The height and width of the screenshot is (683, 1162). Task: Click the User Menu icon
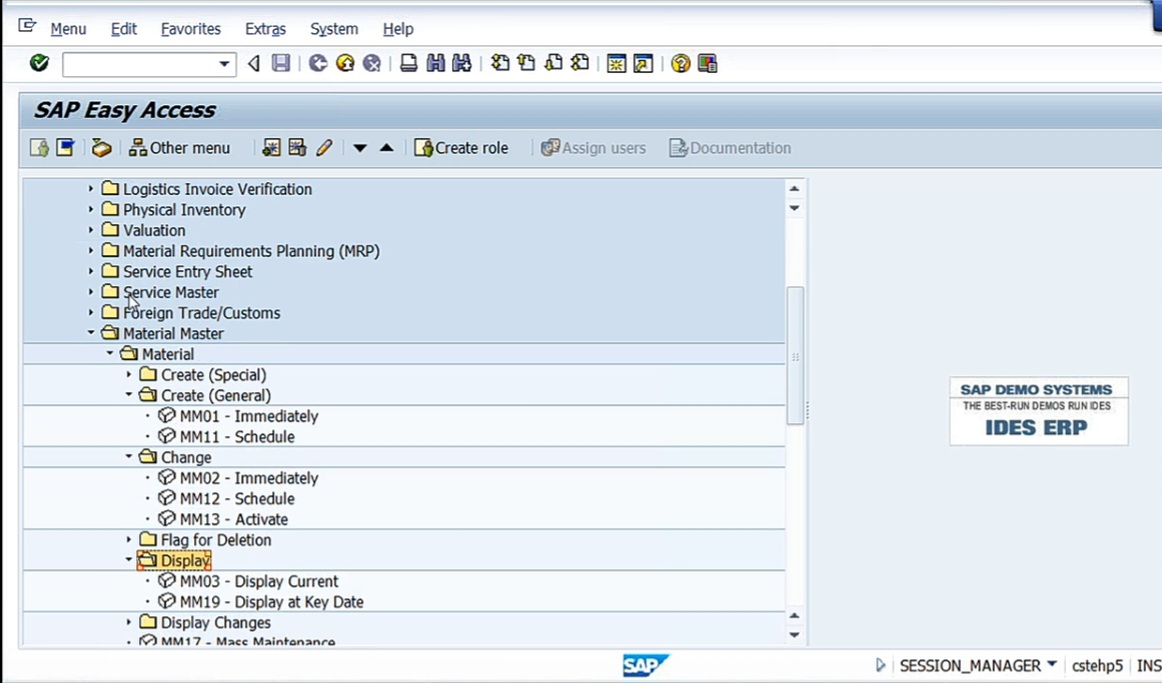click(39, 147)
